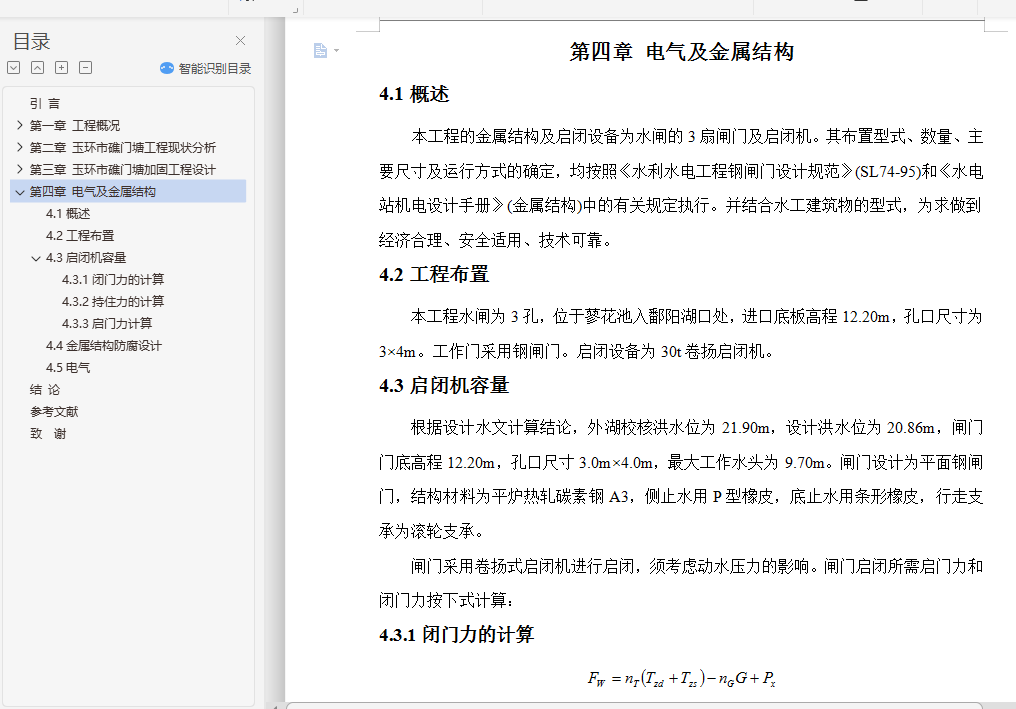Viewport: 1016px width, 709px height.
Task: Jump to 第二章 玉环市礁门塘工程现状分析
Action: point(122,147)
